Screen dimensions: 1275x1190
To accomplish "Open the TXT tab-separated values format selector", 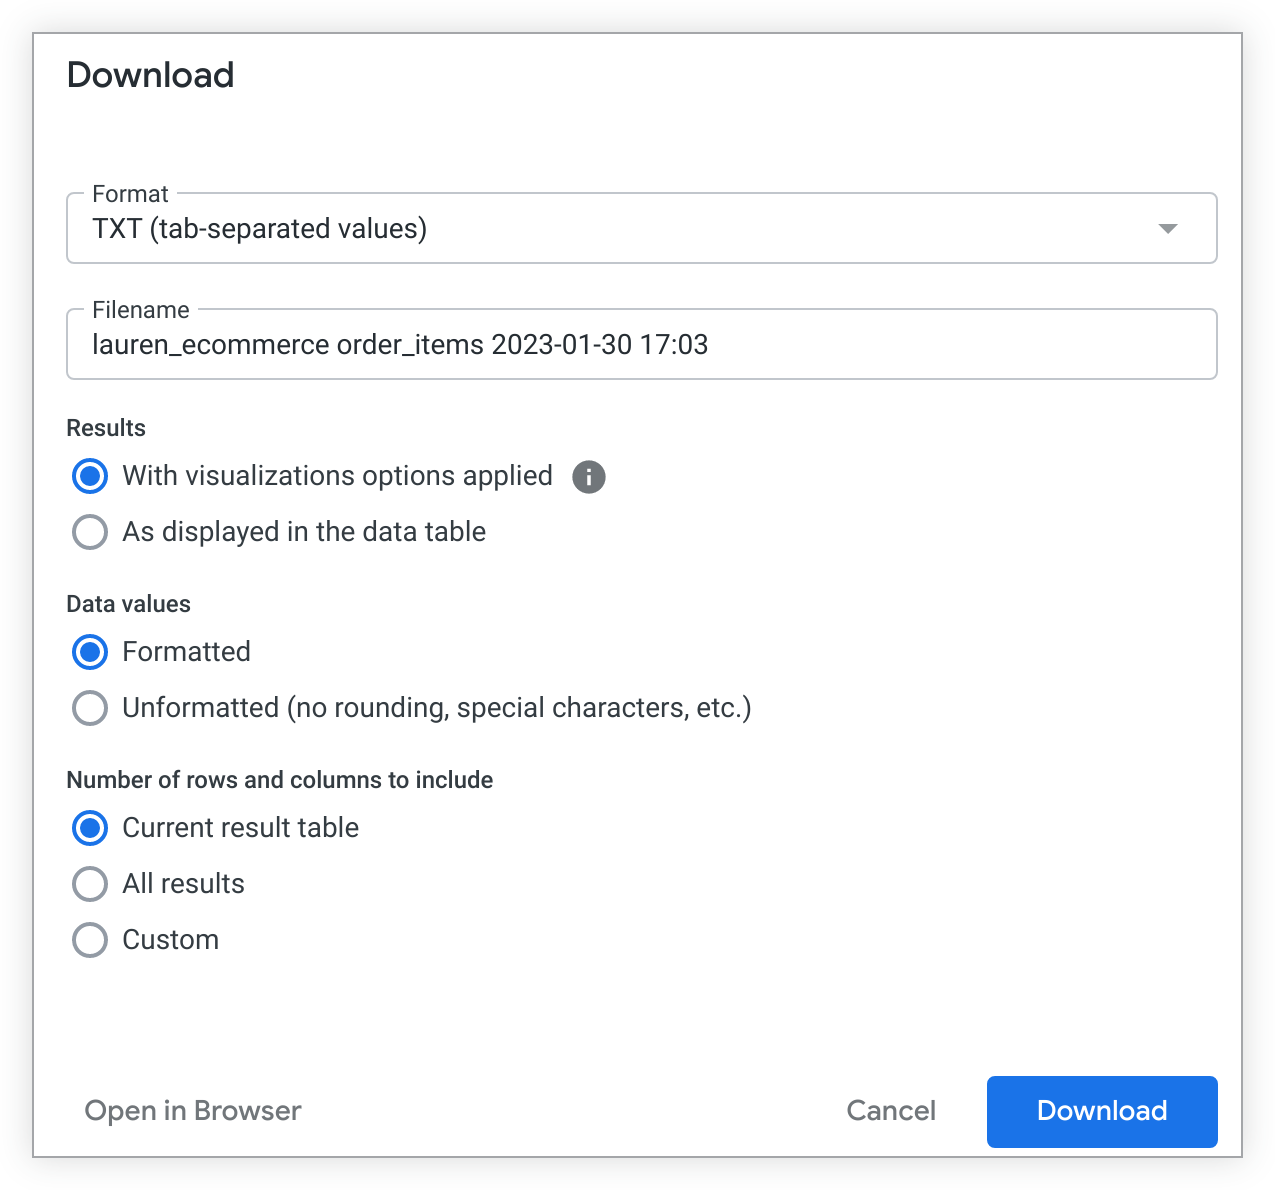I will tap(640, 229).
